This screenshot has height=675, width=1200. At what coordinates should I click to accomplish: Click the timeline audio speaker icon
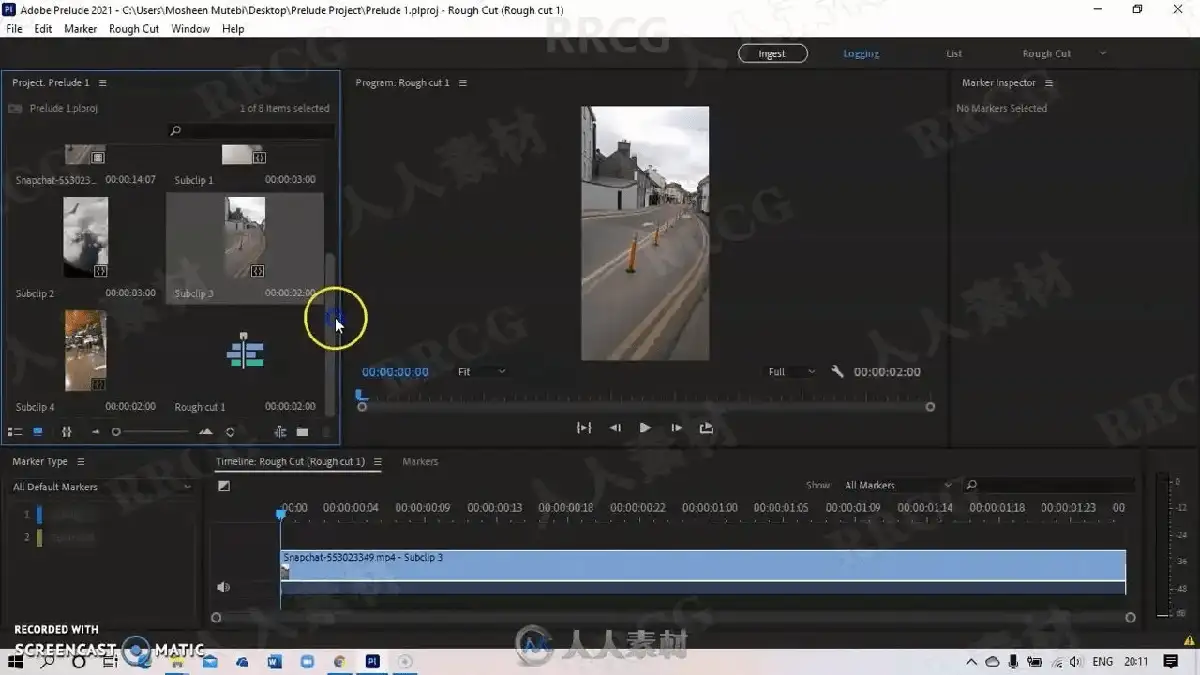[224, 587]
